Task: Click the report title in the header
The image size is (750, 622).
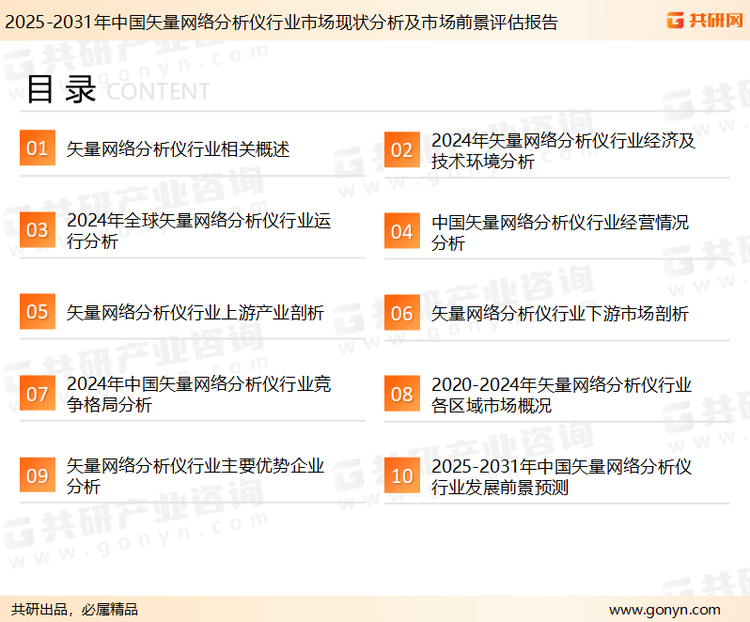Action: click(281, 22)
